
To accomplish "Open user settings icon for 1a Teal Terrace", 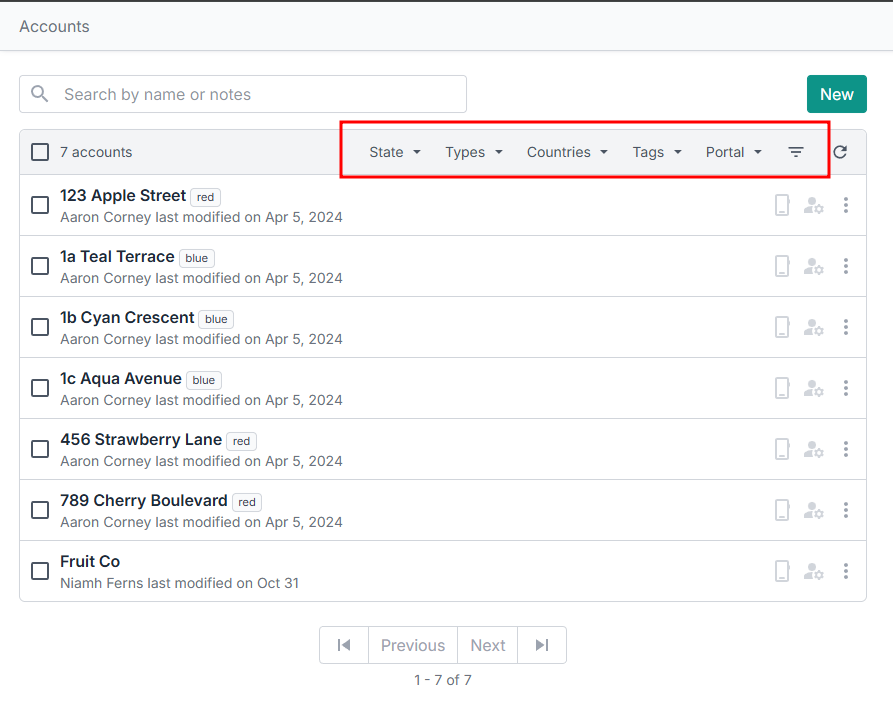I will point(814,266).
